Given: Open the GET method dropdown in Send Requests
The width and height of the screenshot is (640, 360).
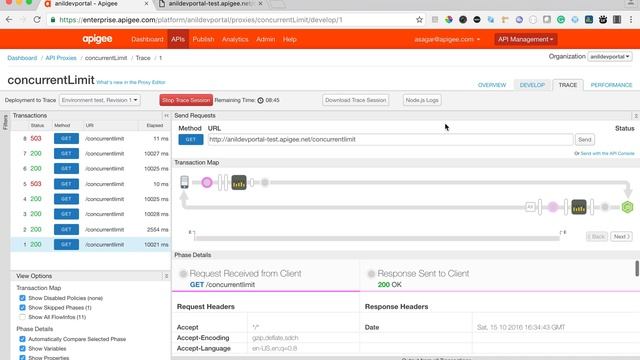Looking at the screenshot, I should [191, 139].
